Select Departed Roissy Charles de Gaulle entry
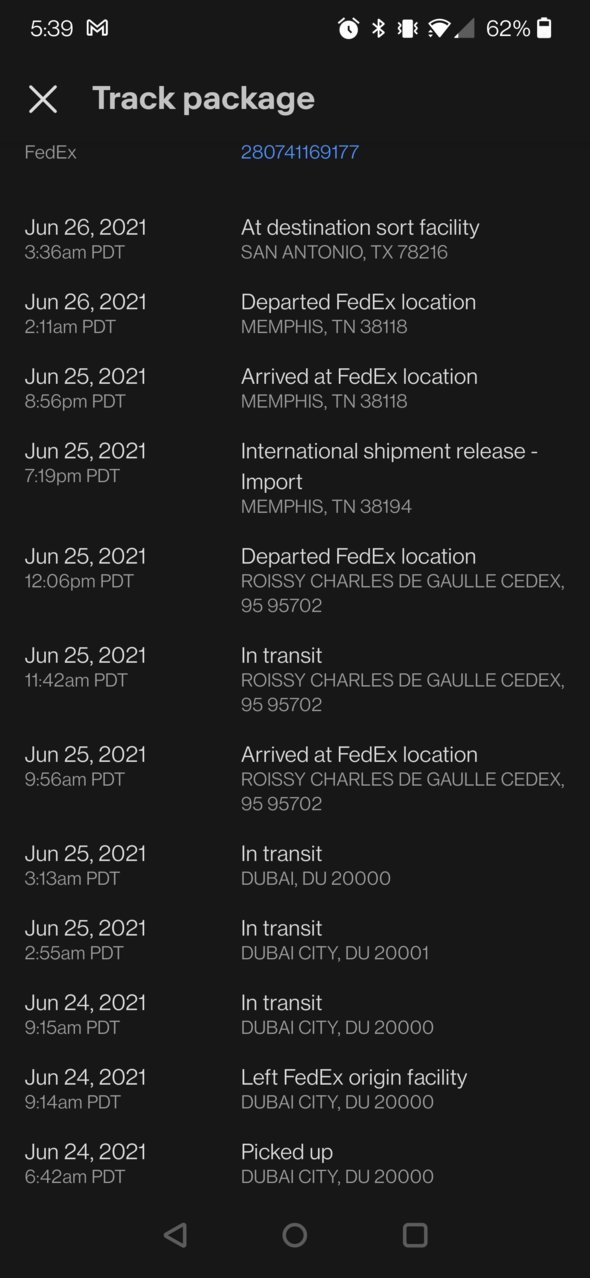 pyautogui.click(x=295, y=580)
